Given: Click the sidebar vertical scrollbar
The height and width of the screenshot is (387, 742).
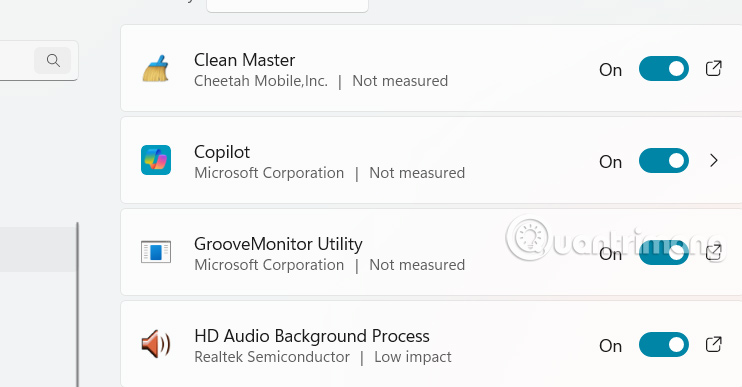Looking at the screenshot, I should 77,305.
